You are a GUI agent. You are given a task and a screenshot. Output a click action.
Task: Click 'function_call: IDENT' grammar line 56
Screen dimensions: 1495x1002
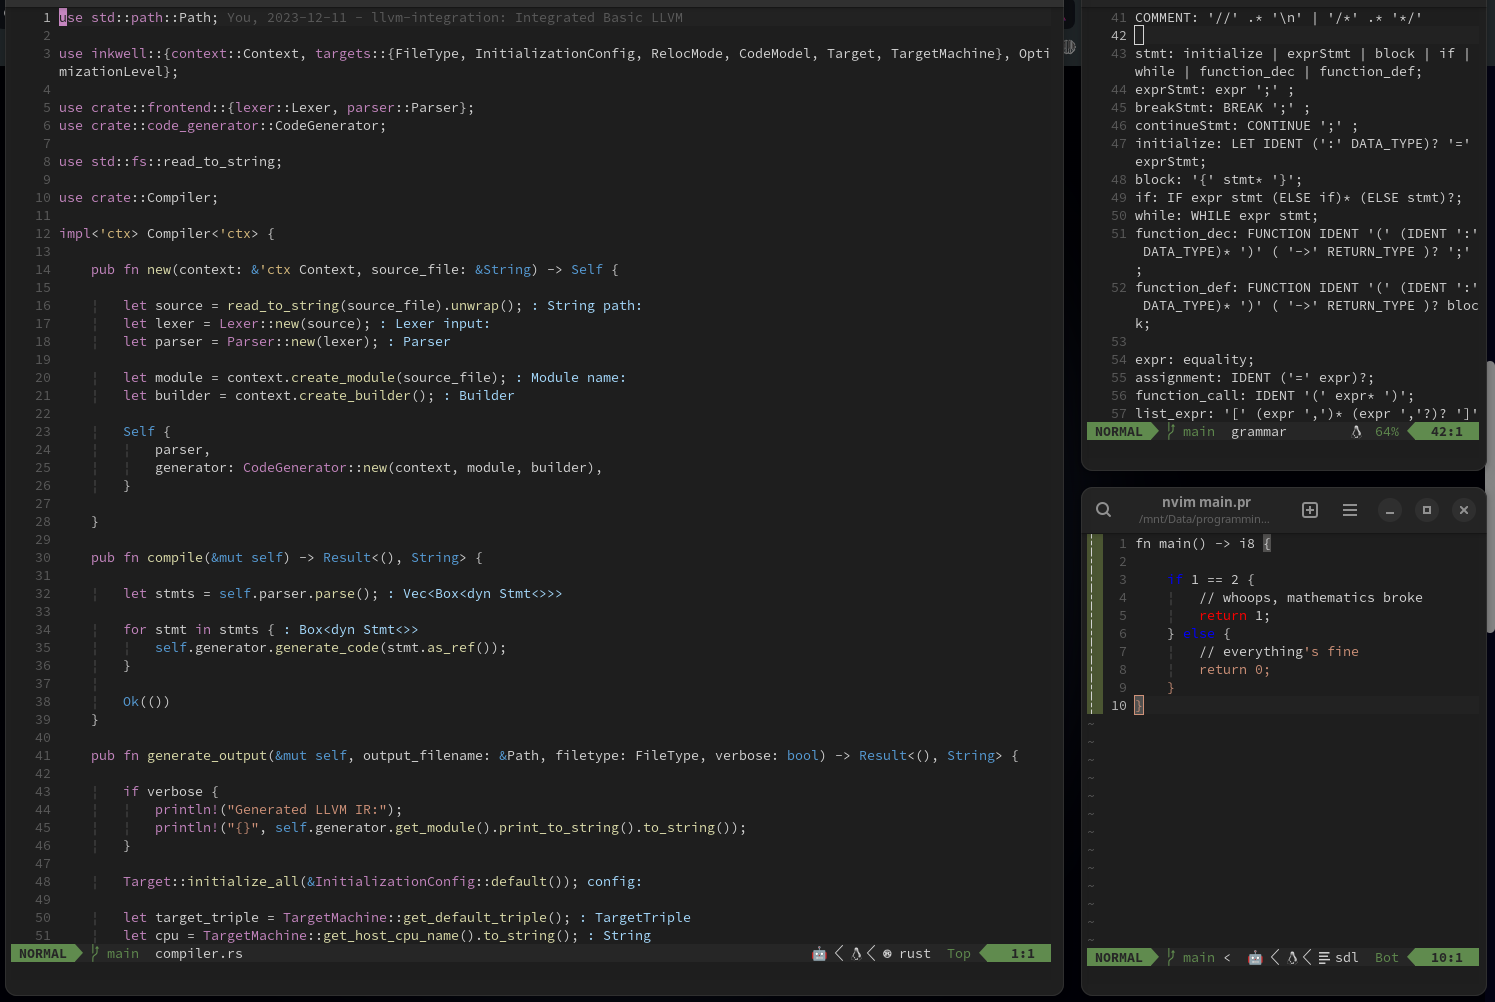pos(1215,396)
